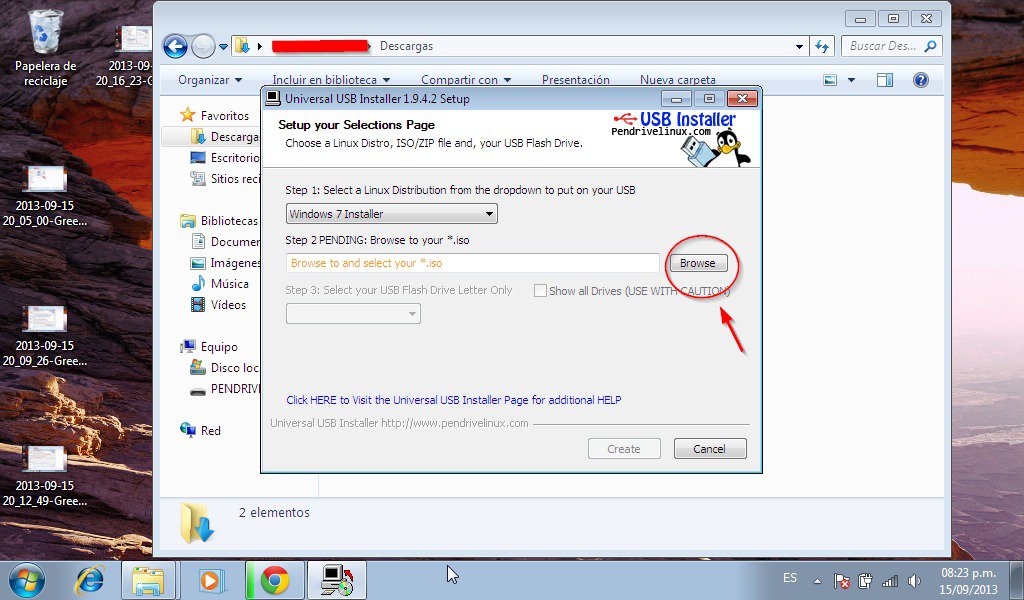Screen dimensions: 1024x600
Task: Cancel the USB Installer setup
Action: [709, 449]
